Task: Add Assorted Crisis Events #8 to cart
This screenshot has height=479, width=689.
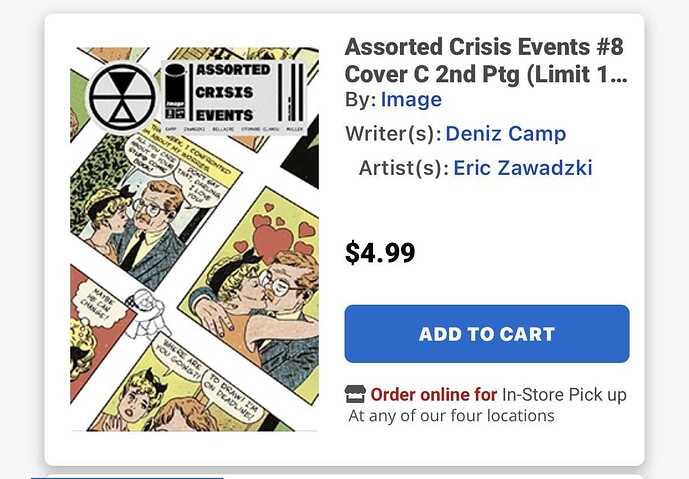Action: 486,334
